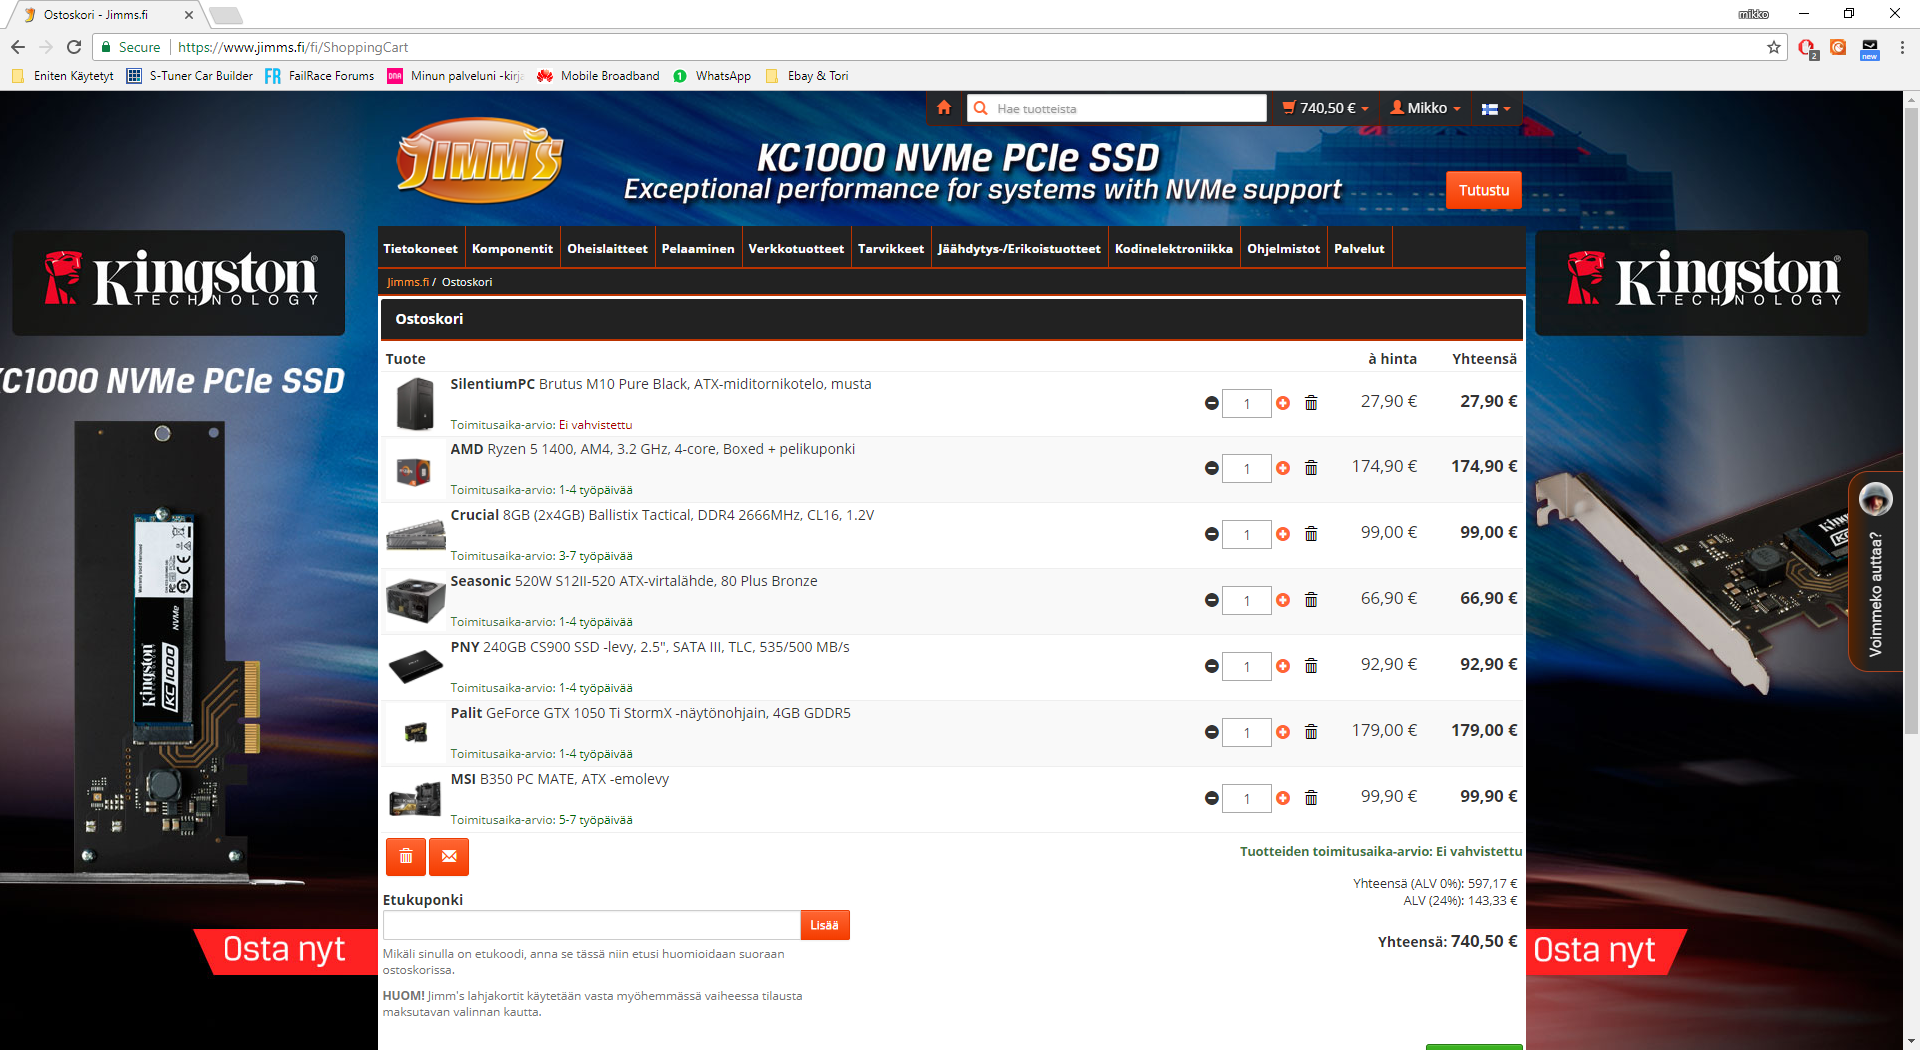The width and height of the screenshot is (1920, 1050).
Task: Open the Pelaaminen category menu
Action: (x=698, y=249)
